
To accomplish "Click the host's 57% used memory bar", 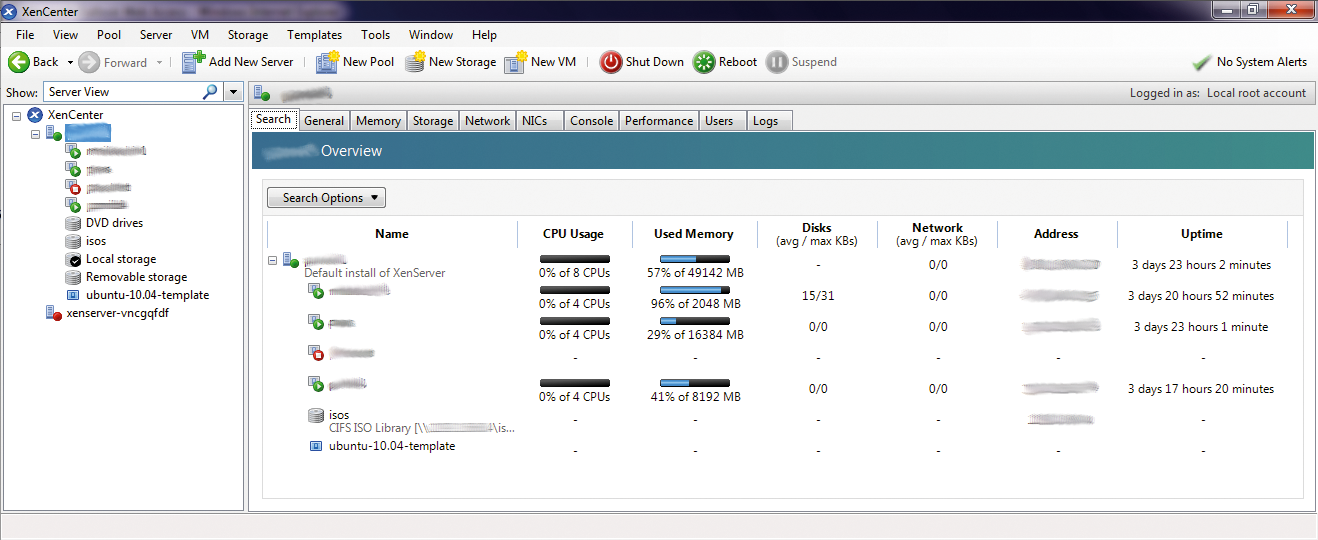I will tap(694, 259).
